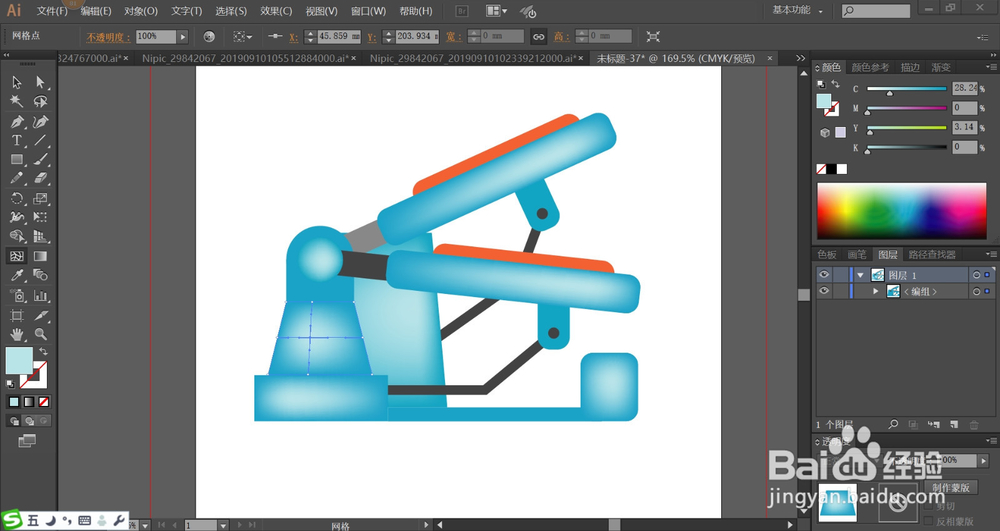Select the Gradient tool
The width and height of the screenshot is (1000, 531).
point(40,256)
